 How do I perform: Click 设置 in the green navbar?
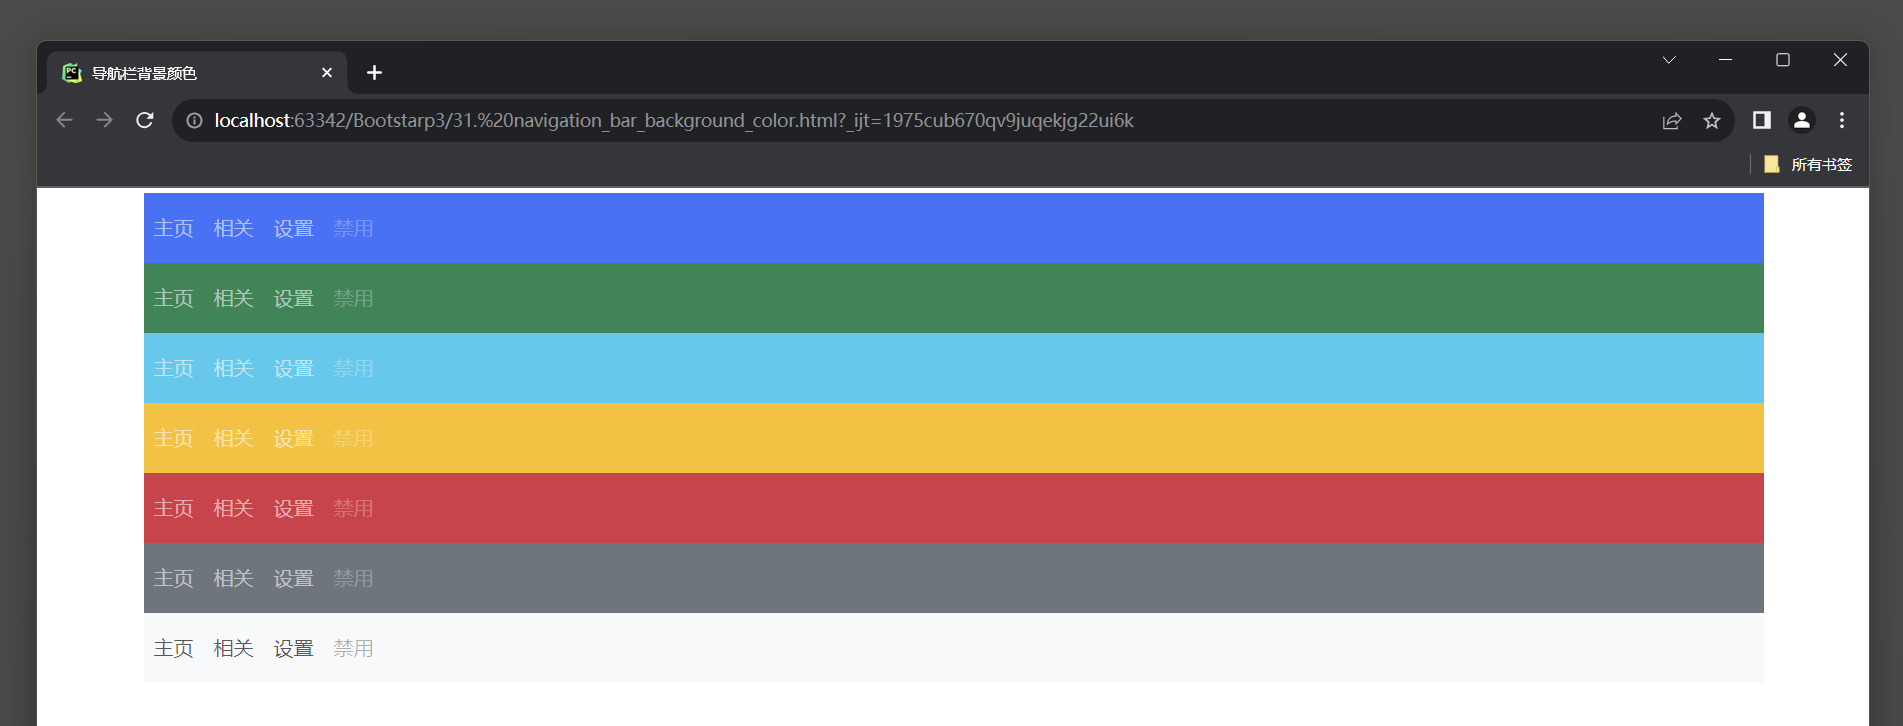coord(294,299)
